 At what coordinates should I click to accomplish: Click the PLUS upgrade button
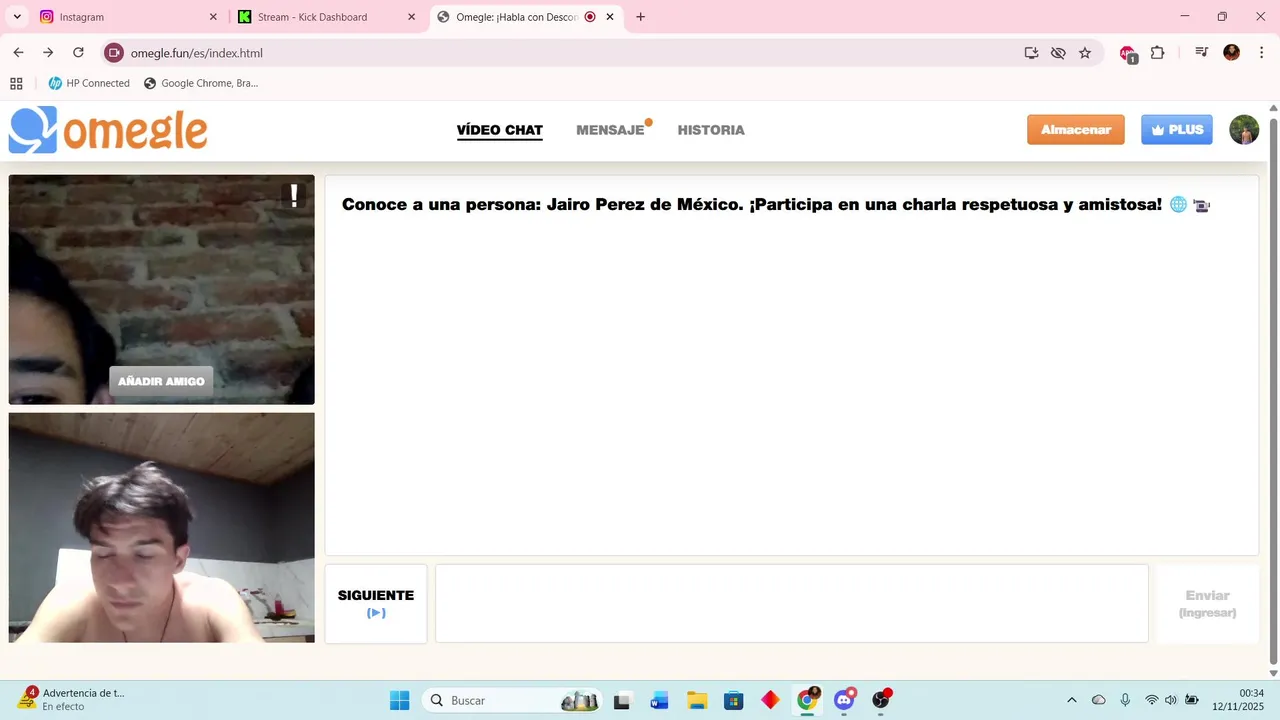1177,130
